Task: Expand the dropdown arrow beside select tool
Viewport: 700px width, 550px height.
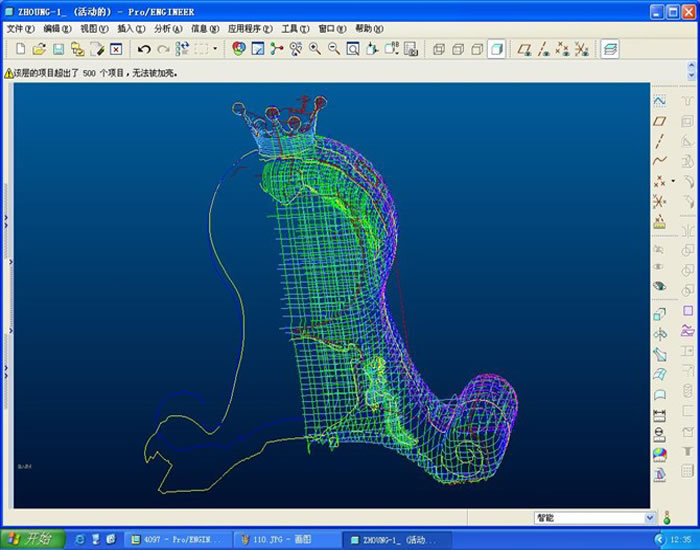Action: [215, 48]
